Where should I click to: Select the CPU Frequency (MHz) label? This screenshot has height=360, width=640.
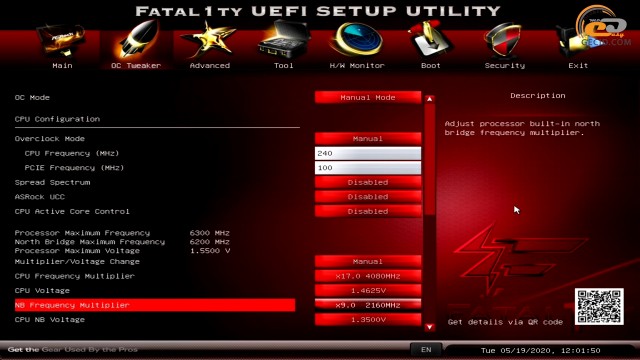72,153
